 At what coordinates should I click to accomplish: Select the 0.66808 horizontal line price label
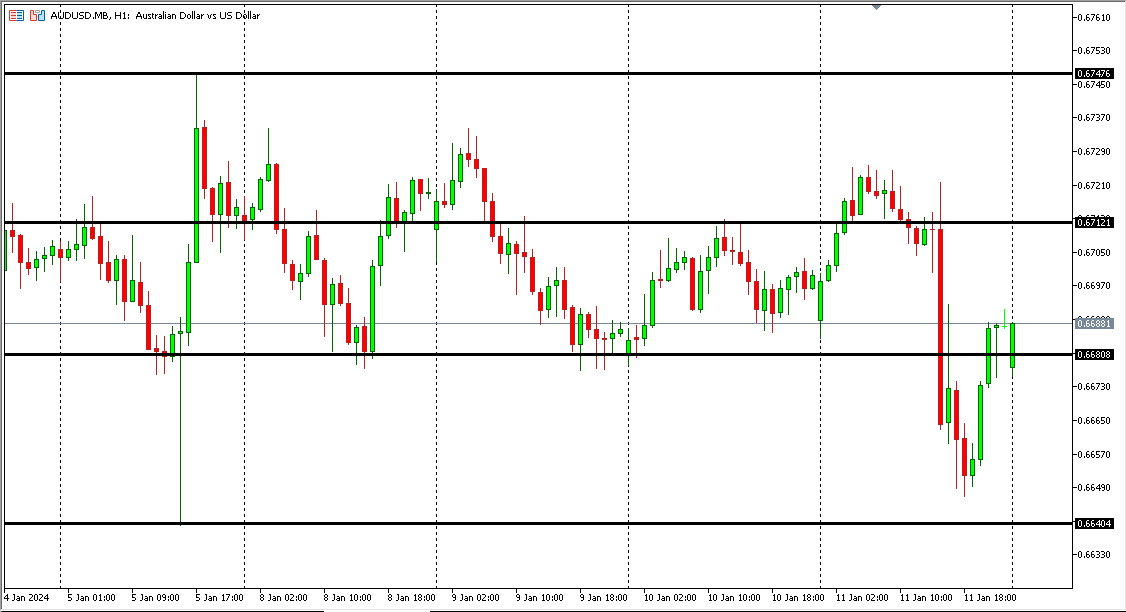[1094, 355]
